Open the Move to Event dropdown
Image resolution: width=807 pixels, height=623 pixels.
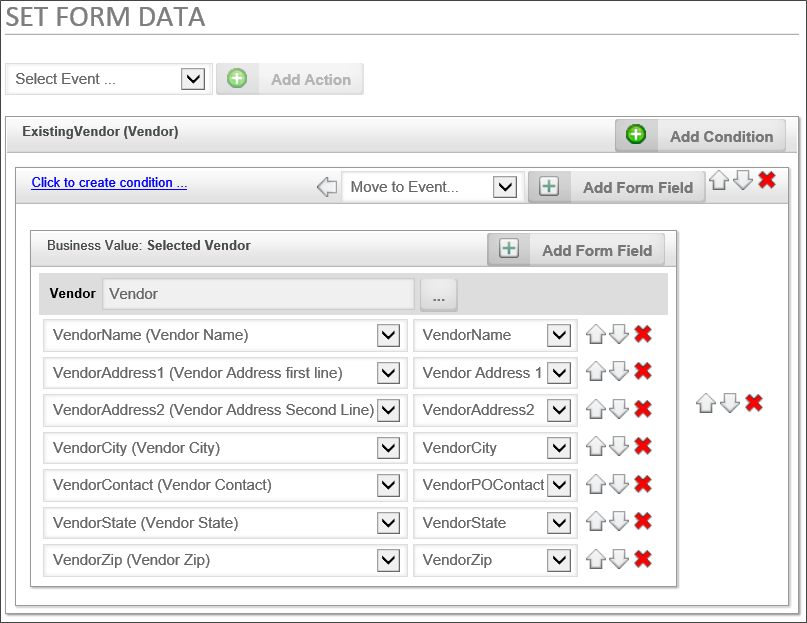pyautogui.click(x=506, y=187)
